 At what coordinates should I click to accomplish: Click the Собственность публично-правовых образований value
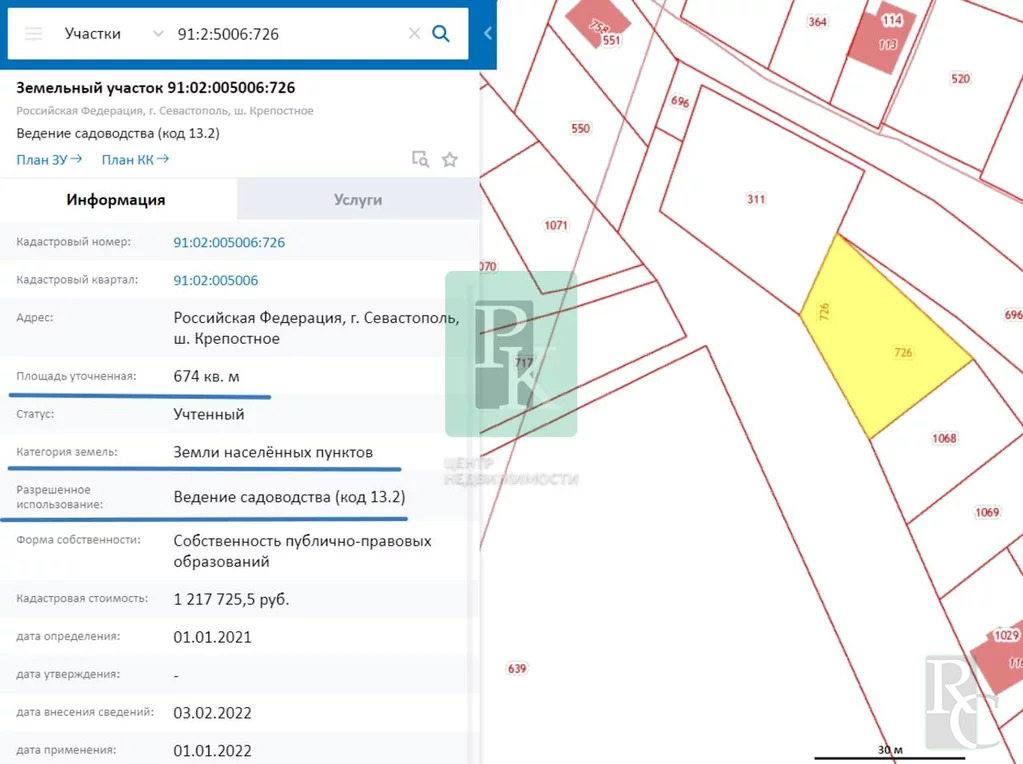tap(302, 551)
